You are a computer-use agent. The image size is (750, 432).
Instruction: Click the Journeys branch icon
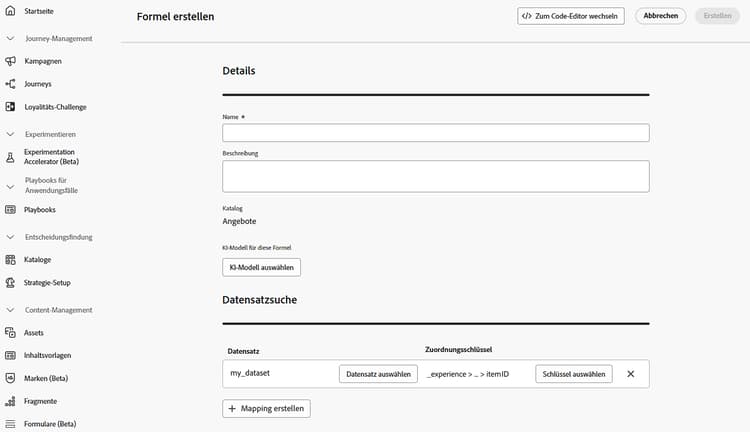10,84
